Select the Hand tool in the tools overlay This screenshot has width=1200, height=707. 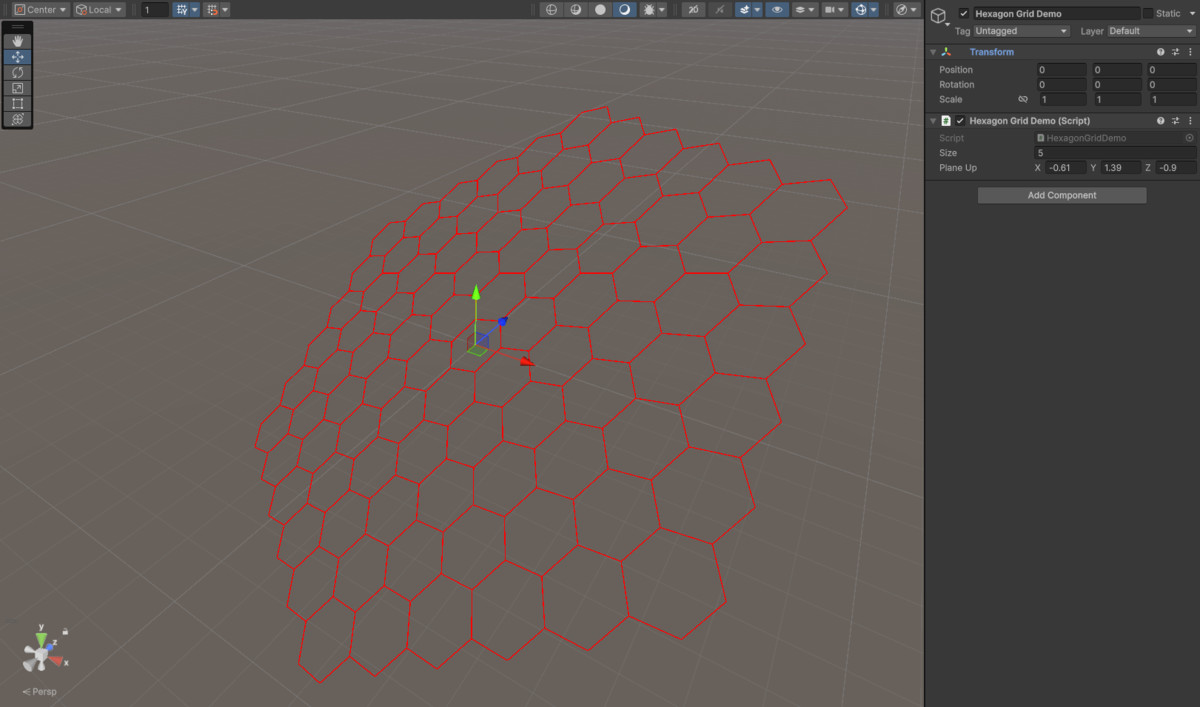tap(18, 40)
